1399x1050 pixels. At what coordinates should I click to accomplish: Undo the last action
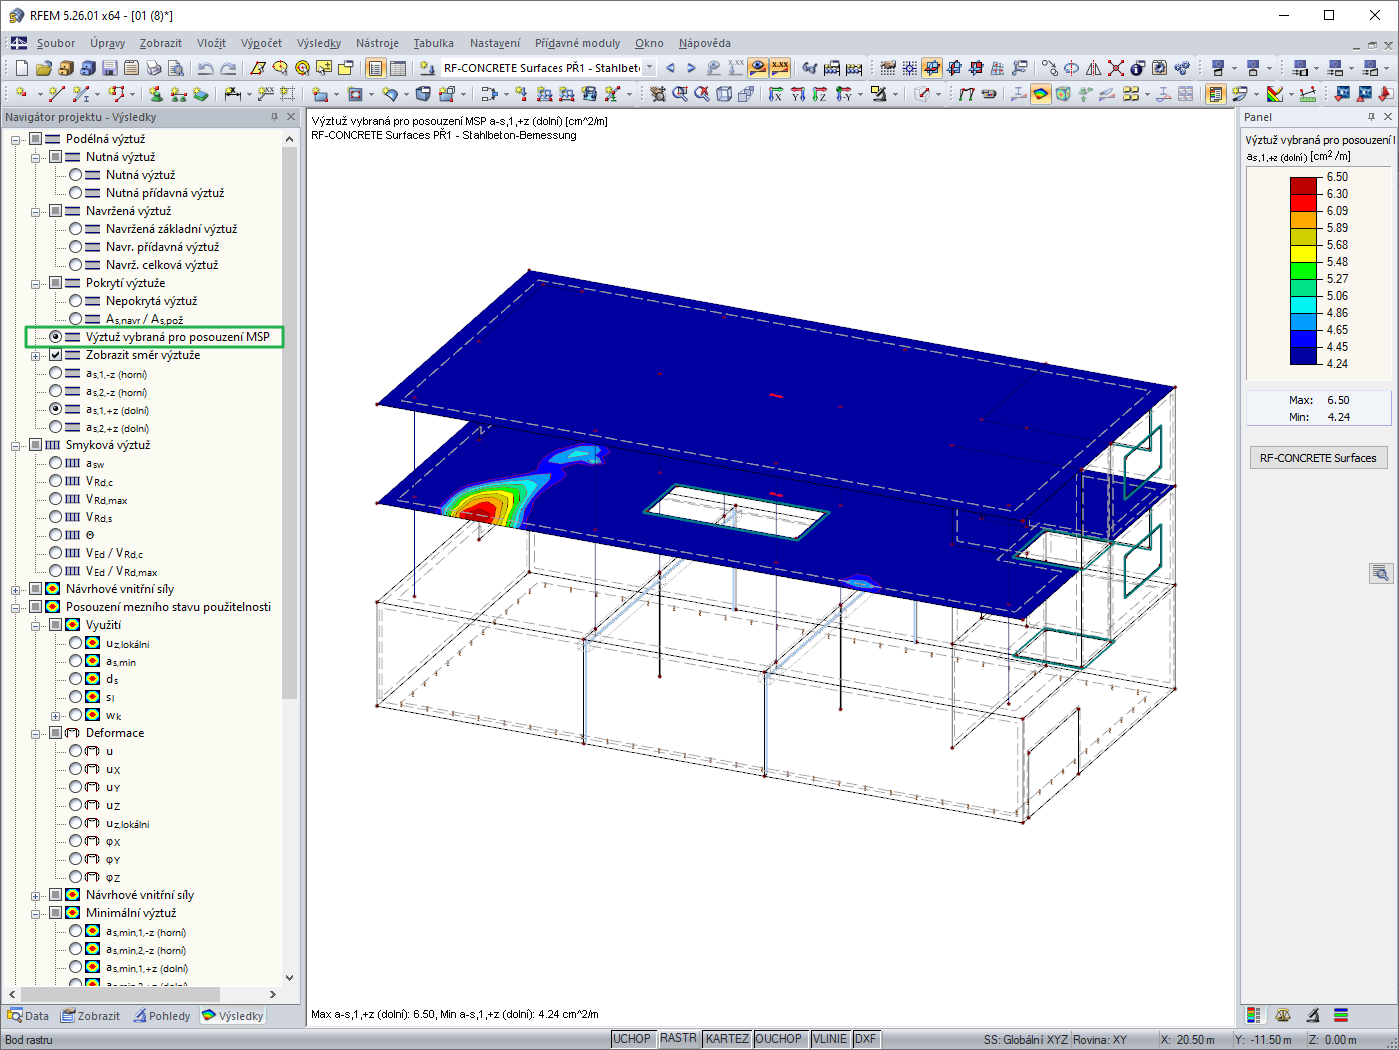tap(205, 68)
